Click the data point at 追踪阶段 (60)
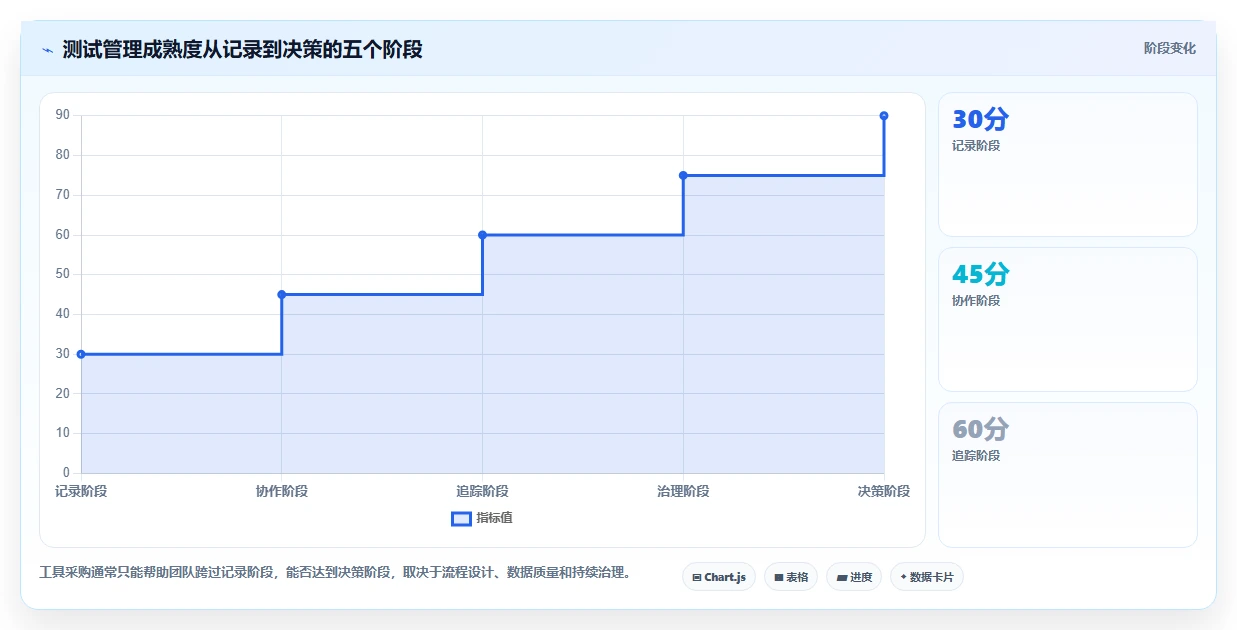Viewport: 1237px width, 630px height. coord(482,235)
